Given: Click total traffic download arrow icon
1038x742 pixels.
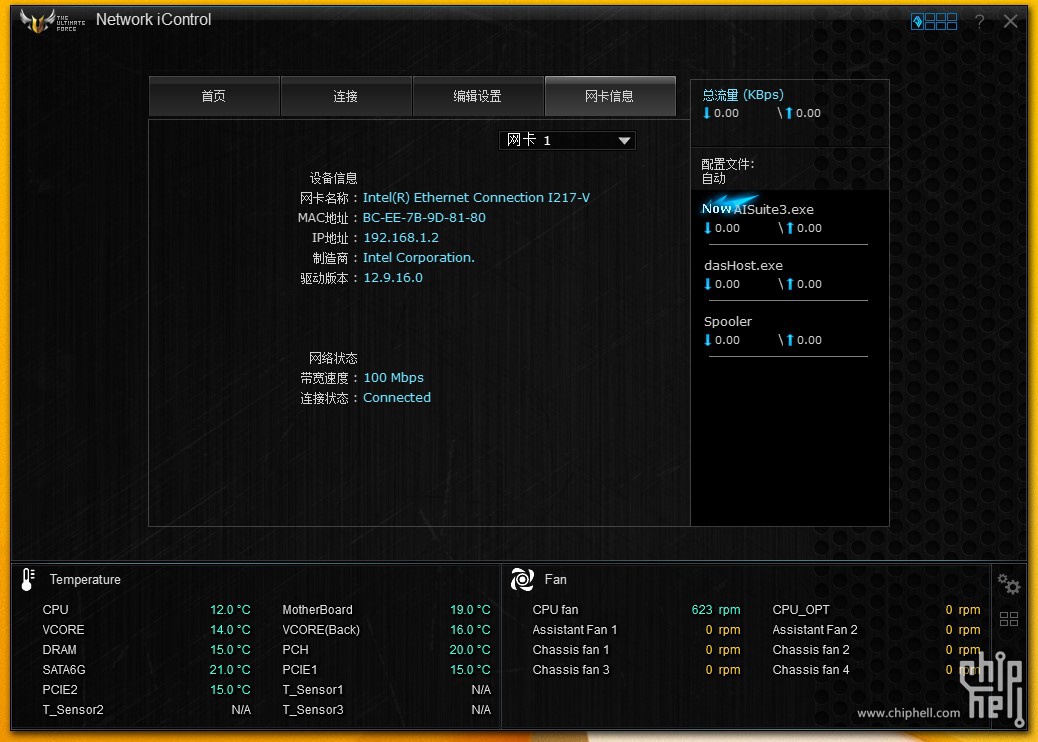Looking at the screenshot, I should click(x=707, y=113).
